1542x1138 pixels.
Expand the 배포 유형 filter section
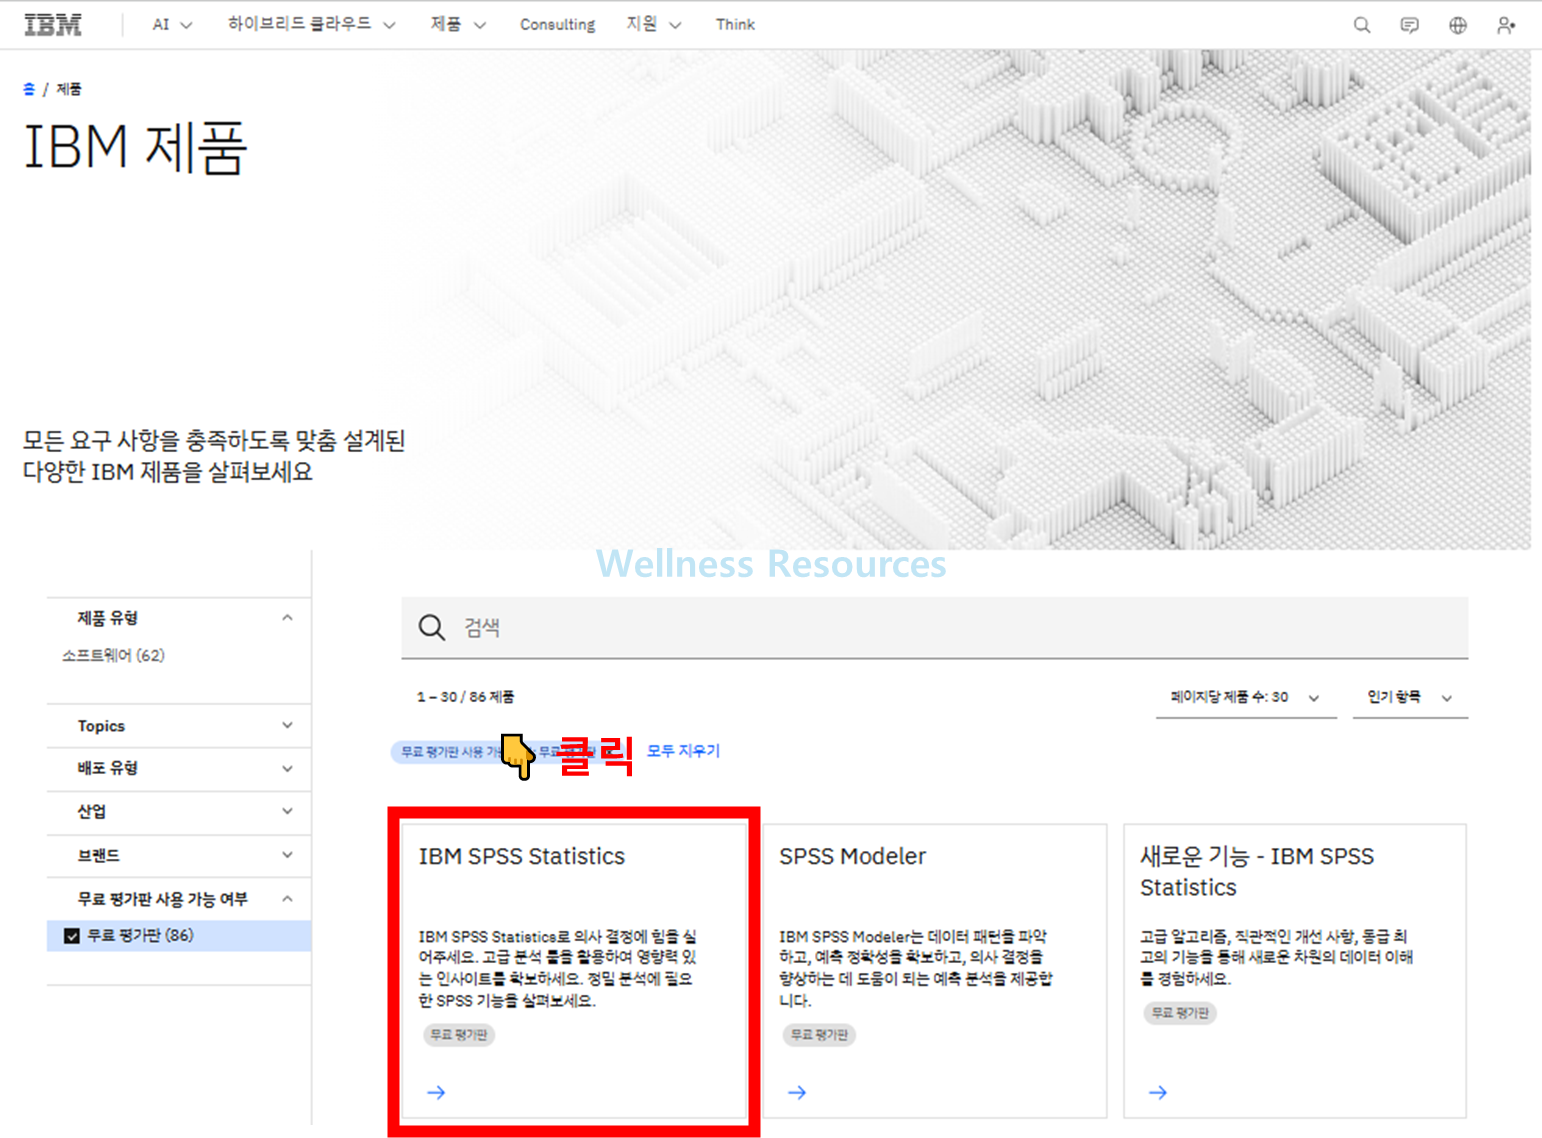coord(179,769)
